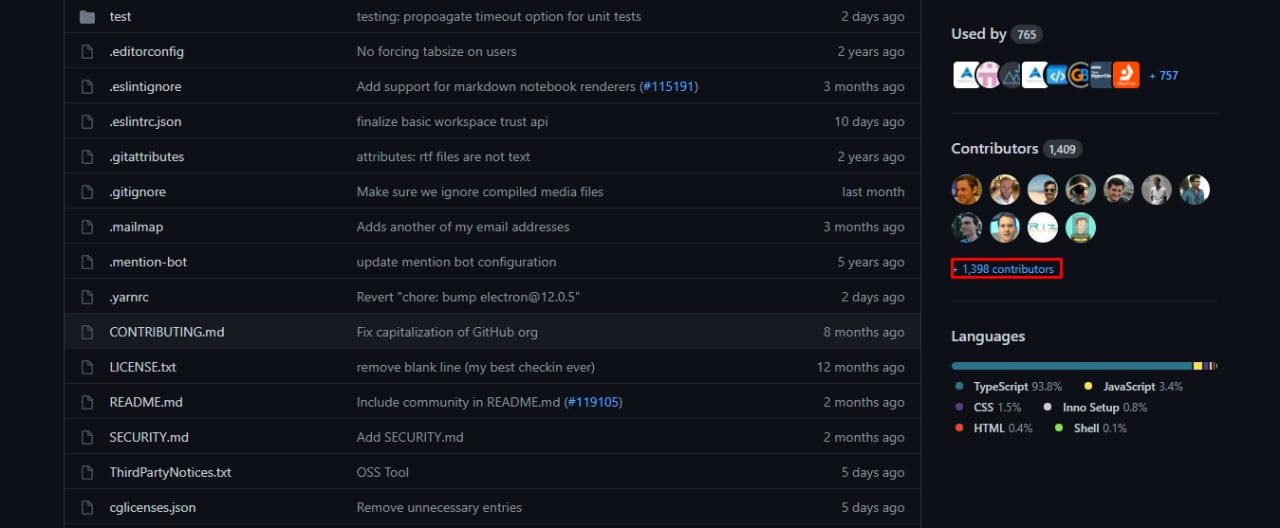Image resolution: width=1280 pixels, height=528 pixels.
Task: Open the test folder icon
Action: pos(87,17)
